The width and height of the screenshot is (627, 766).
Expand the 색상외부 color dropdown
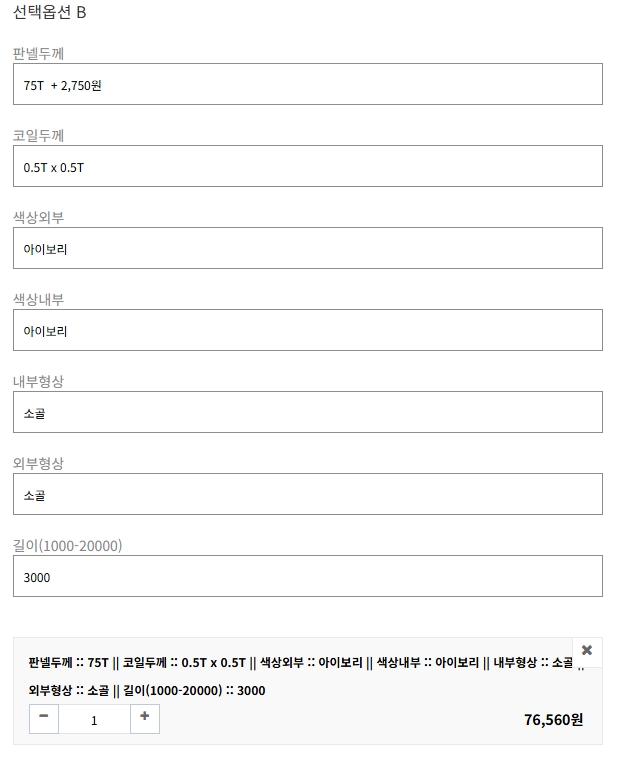coord(307,249)
